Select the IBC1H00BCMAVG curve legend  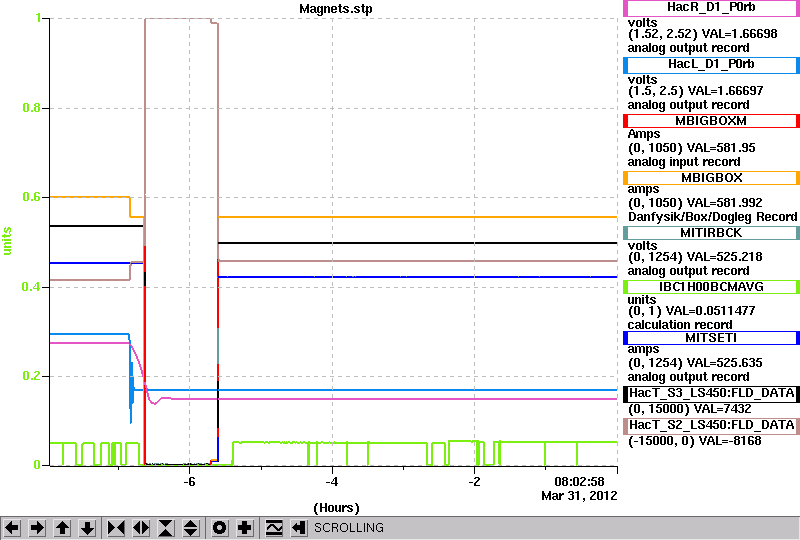click(711, 287)
